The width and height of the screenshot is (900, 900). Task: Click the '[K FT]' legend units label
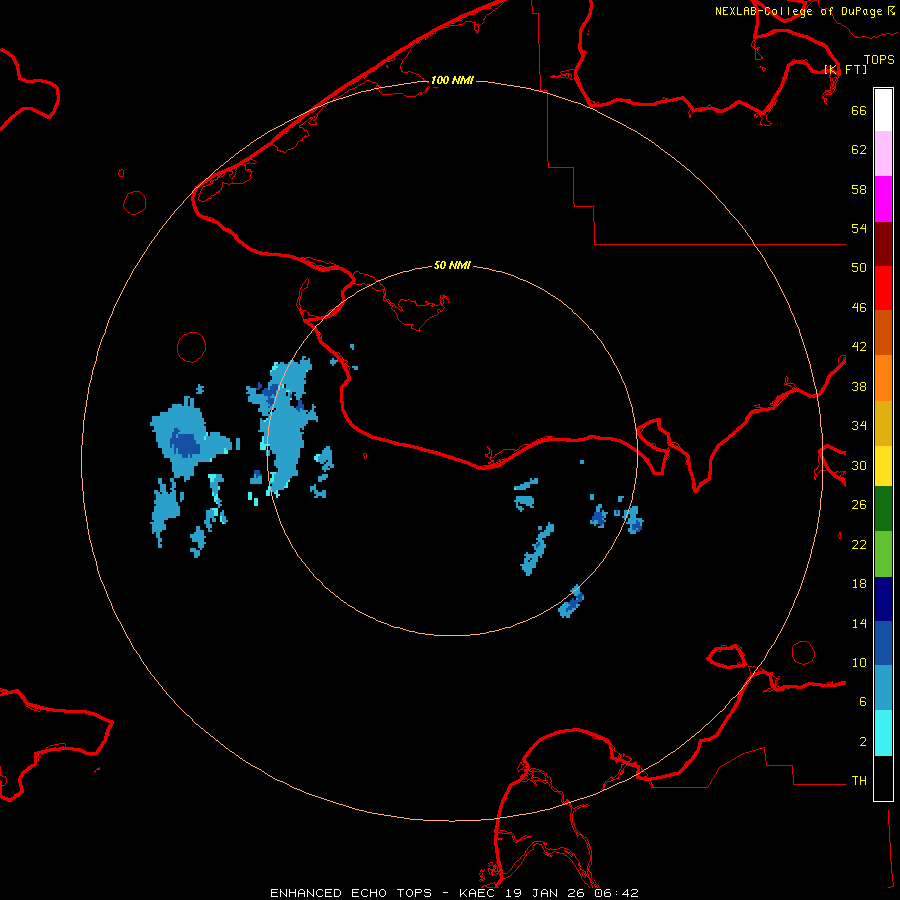845,69
